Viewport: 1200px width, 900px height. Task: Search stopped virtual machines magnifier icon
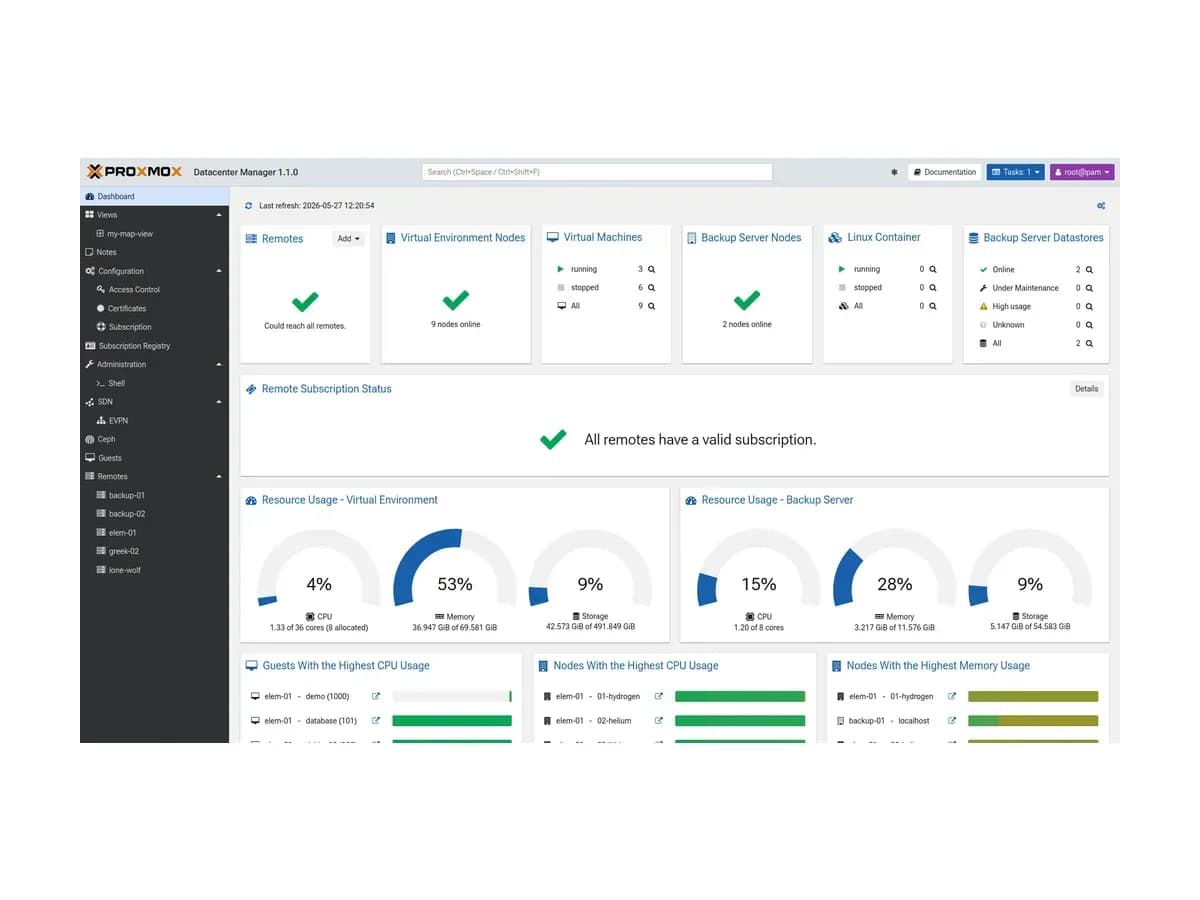point(651,288)
